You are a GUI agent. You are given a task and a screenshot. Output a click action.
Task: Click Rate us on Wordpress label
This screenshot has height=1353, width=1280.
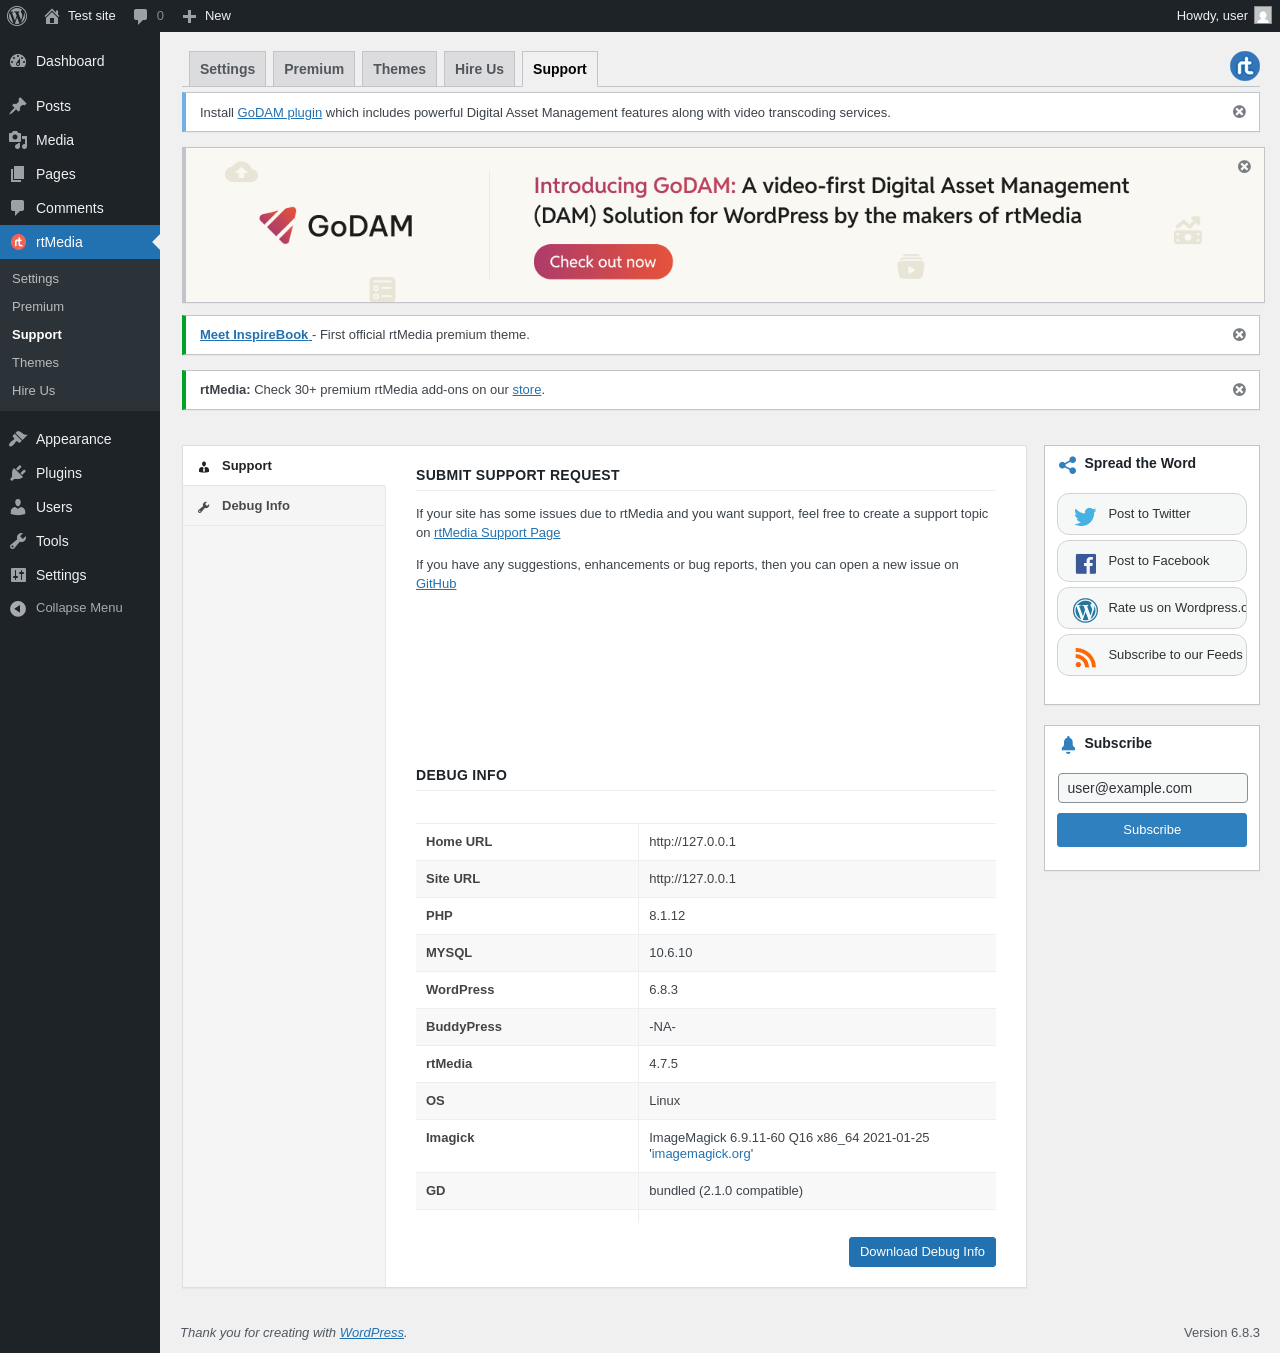pos(1177,608)
